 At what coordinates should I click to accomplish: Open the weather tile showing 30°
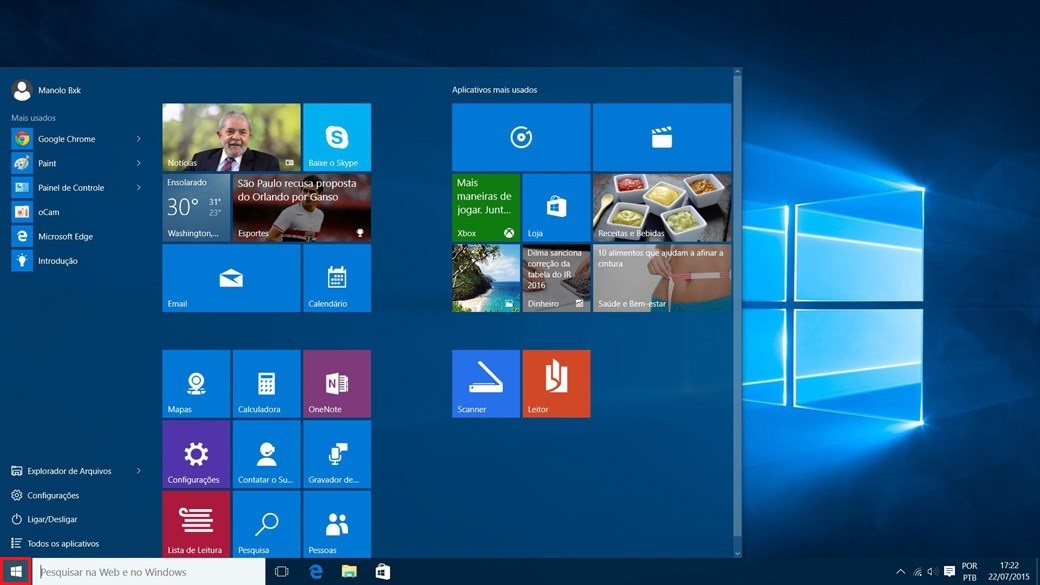196,208
